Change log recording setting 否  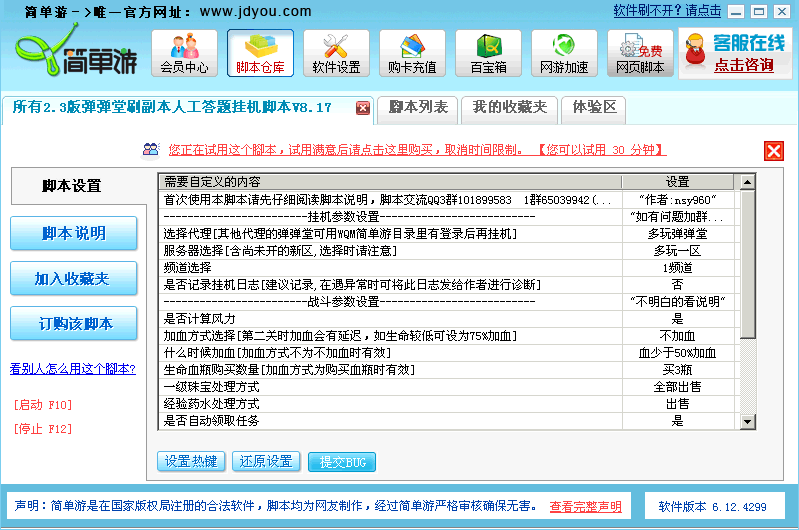point(677,284)
